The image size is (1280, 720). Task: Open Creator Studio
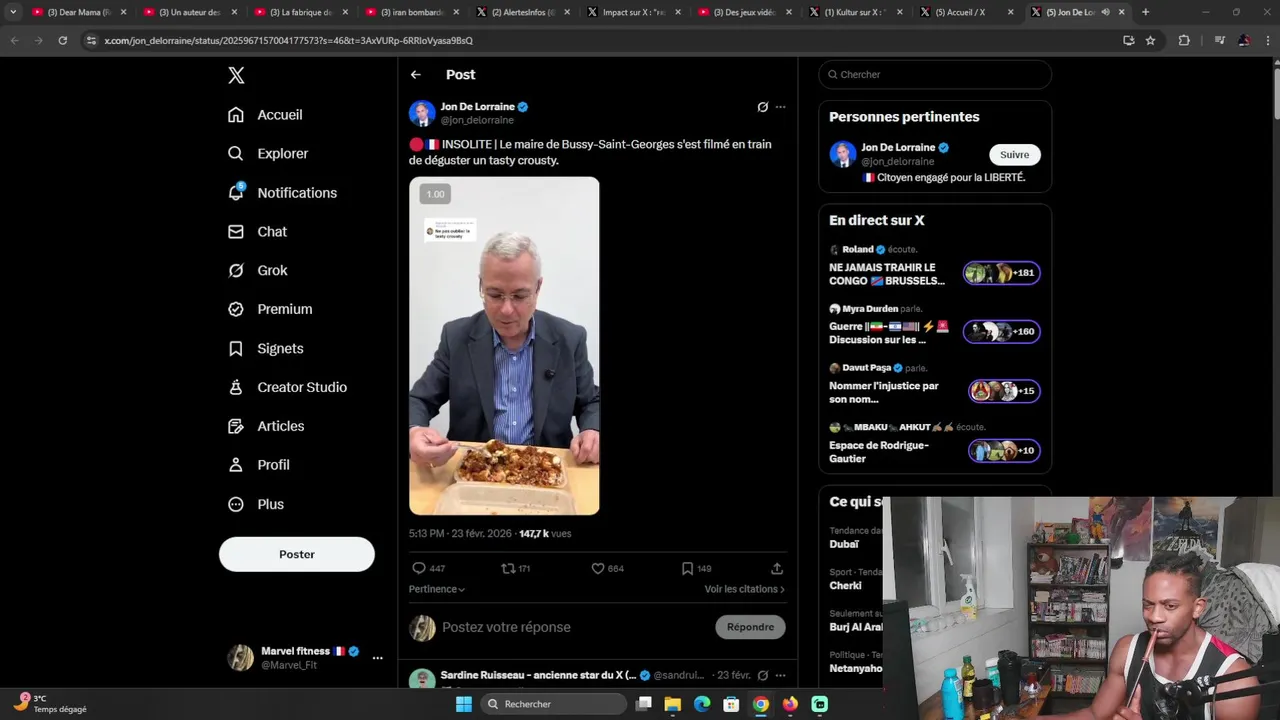click(287, 388)
